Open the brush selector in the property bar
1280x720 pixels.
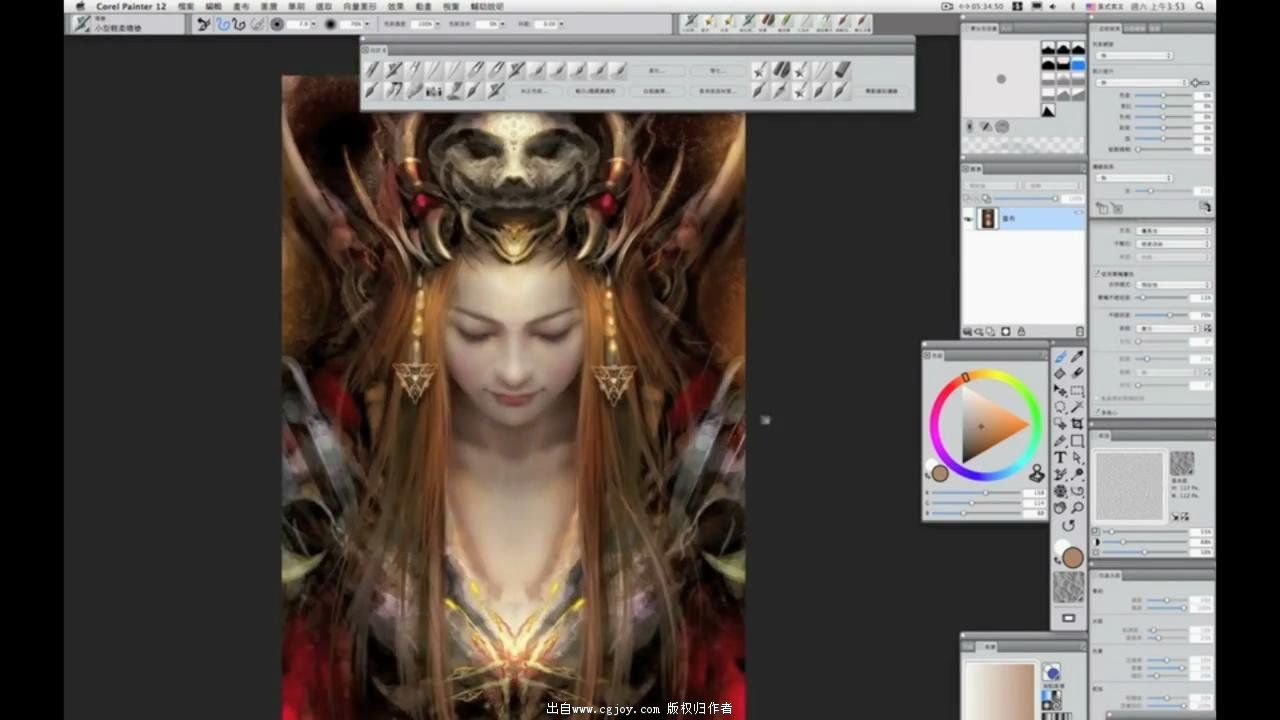(x=82, y=24)
